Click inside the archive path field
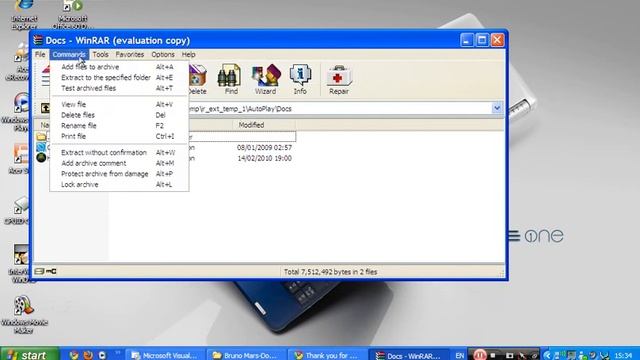640x360 pixels. tap(340, 109)
